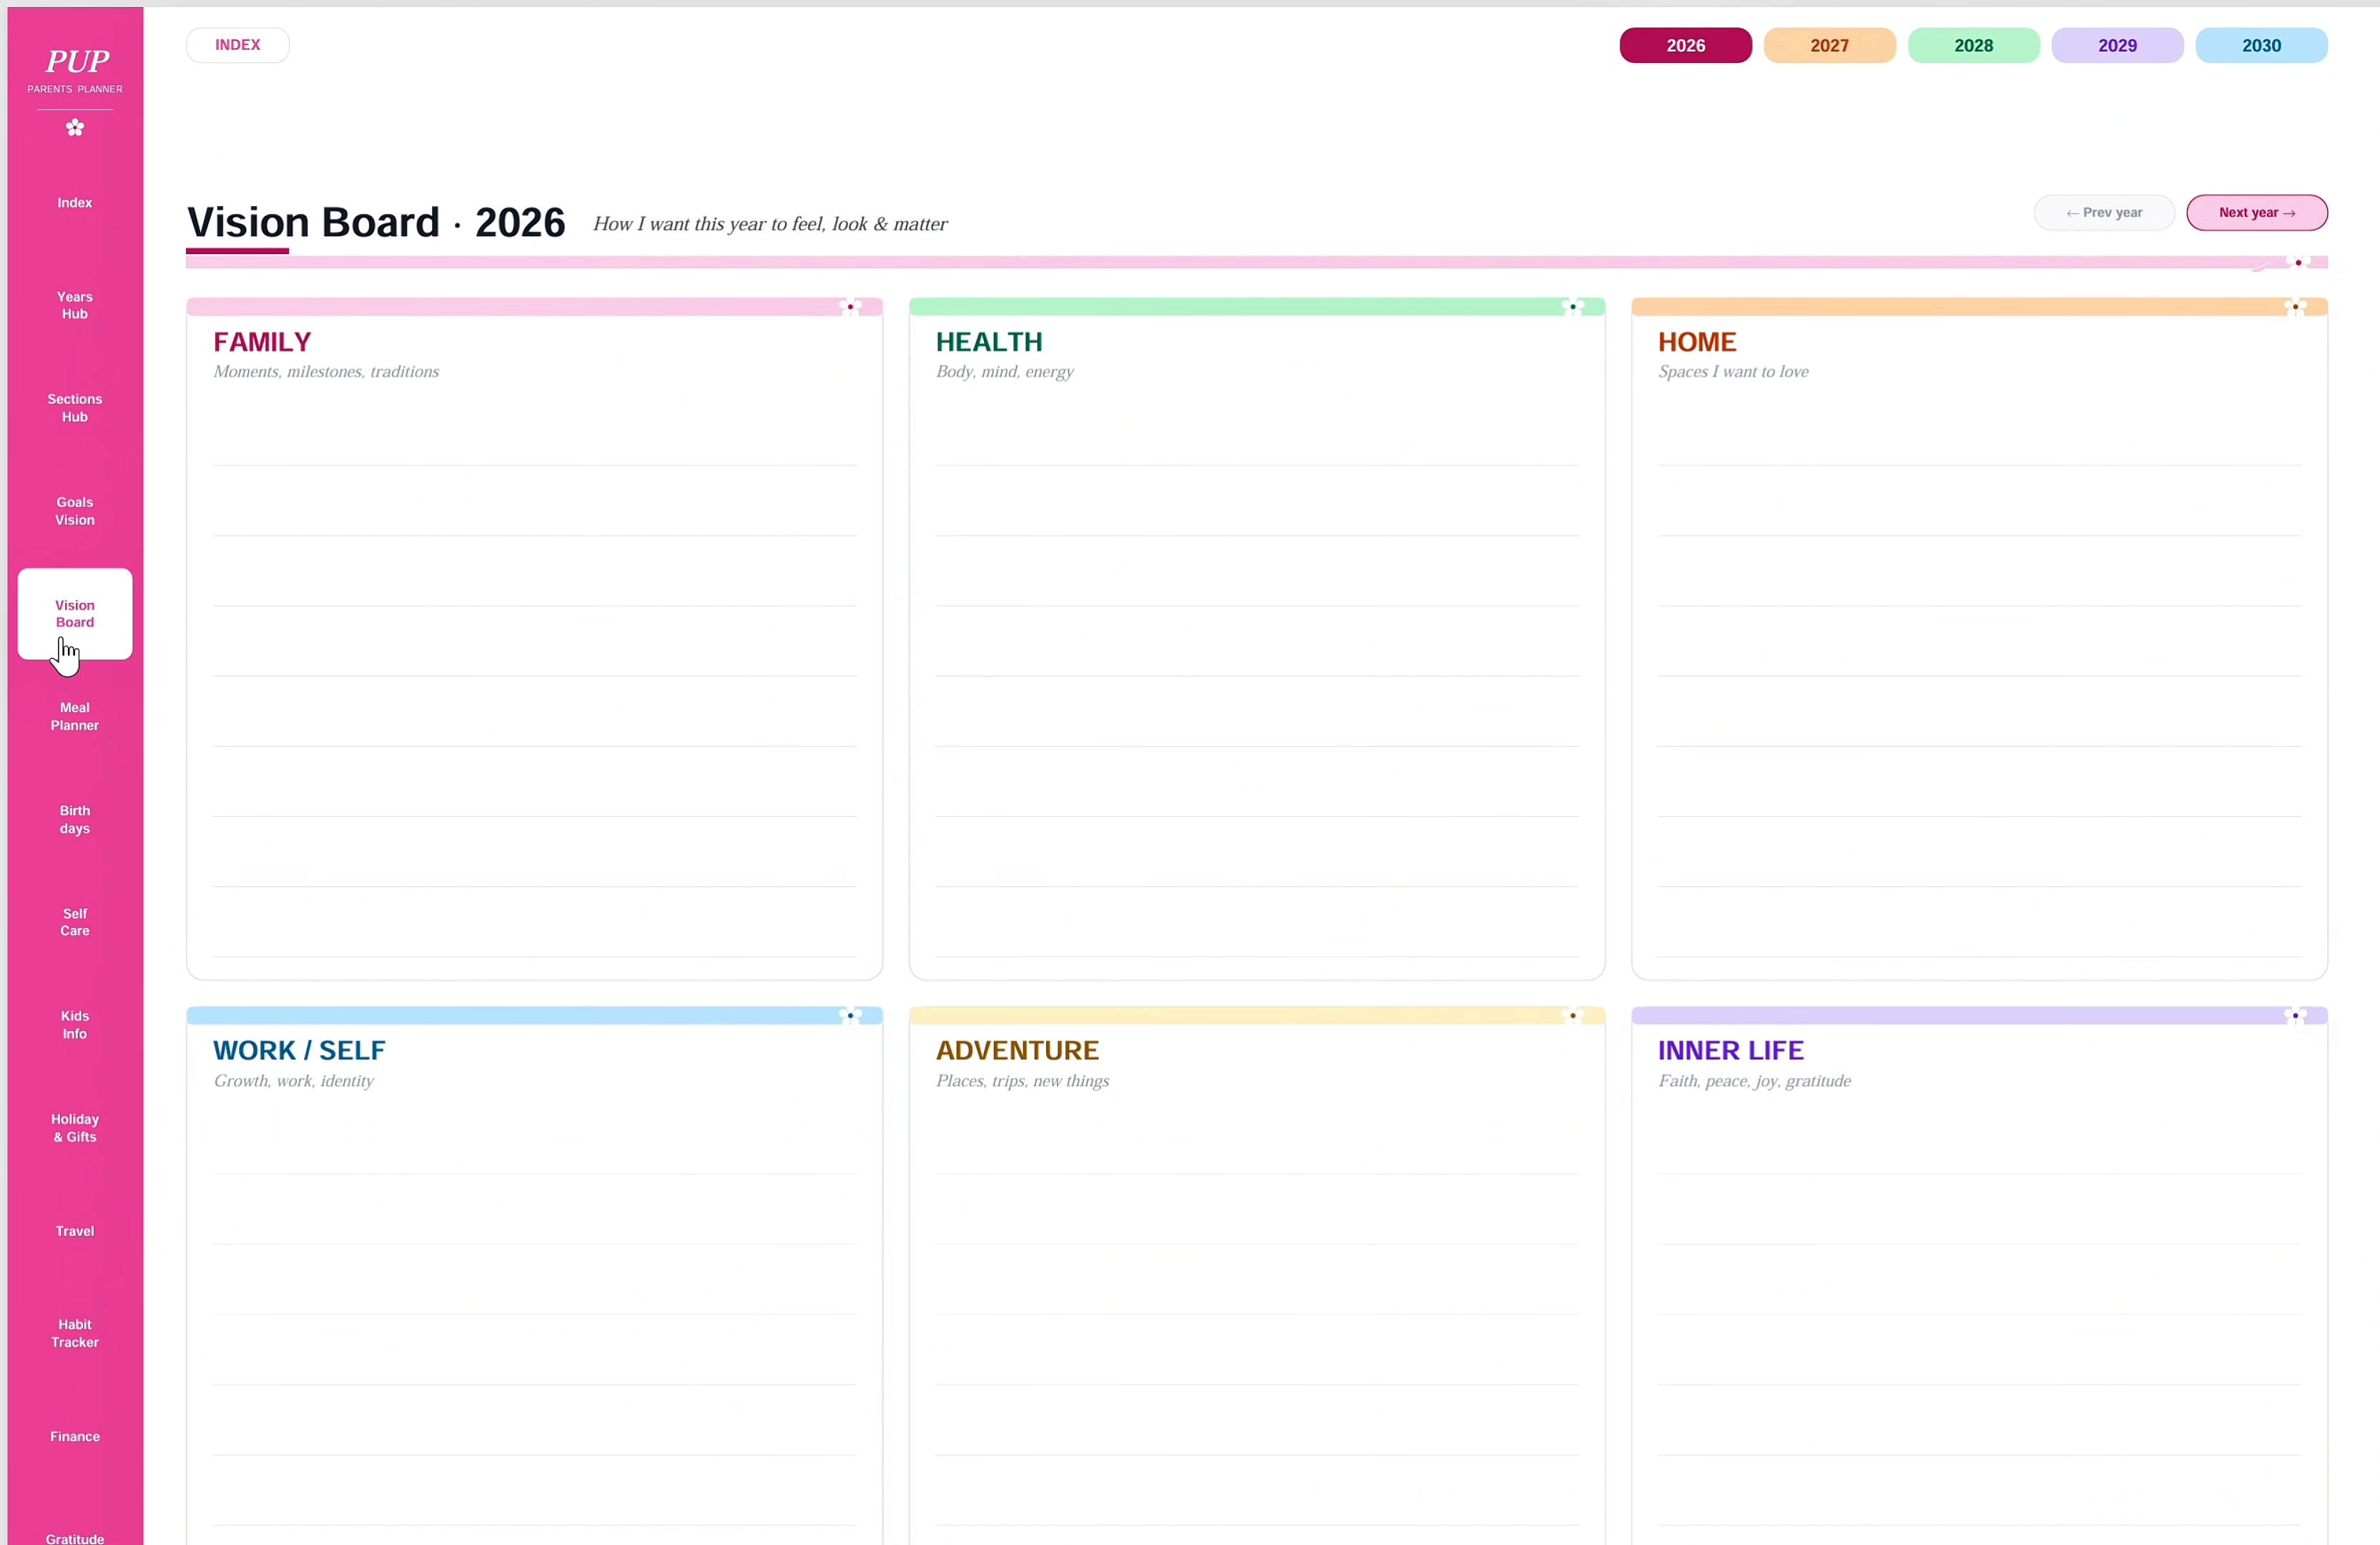
Task: Open Years Hub in the sidebar
Action: pos(75,306)
